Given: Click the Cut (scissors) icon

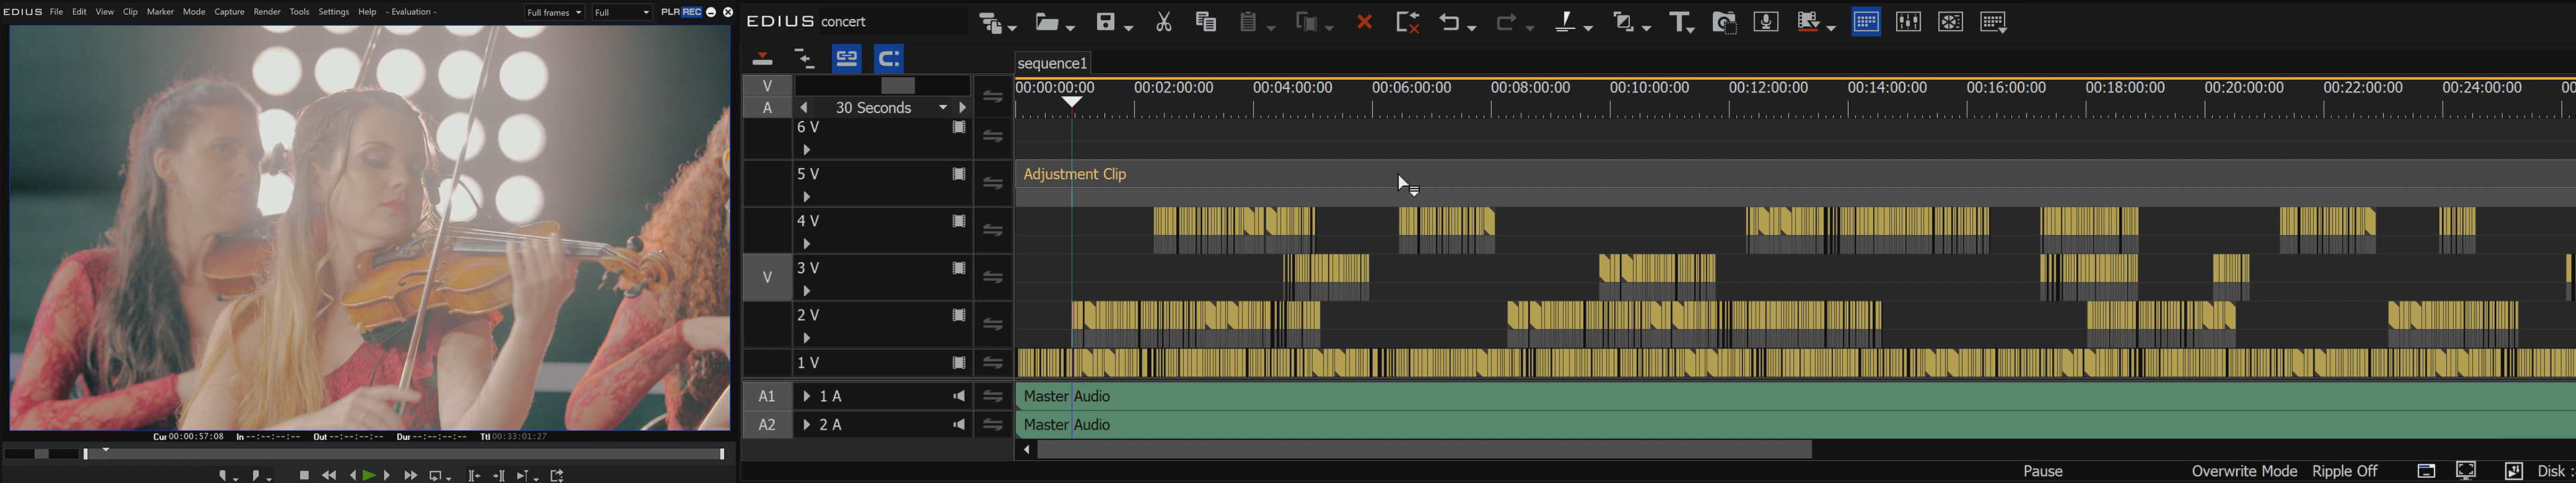Looking at the screenshot, I should (1163, 22).
